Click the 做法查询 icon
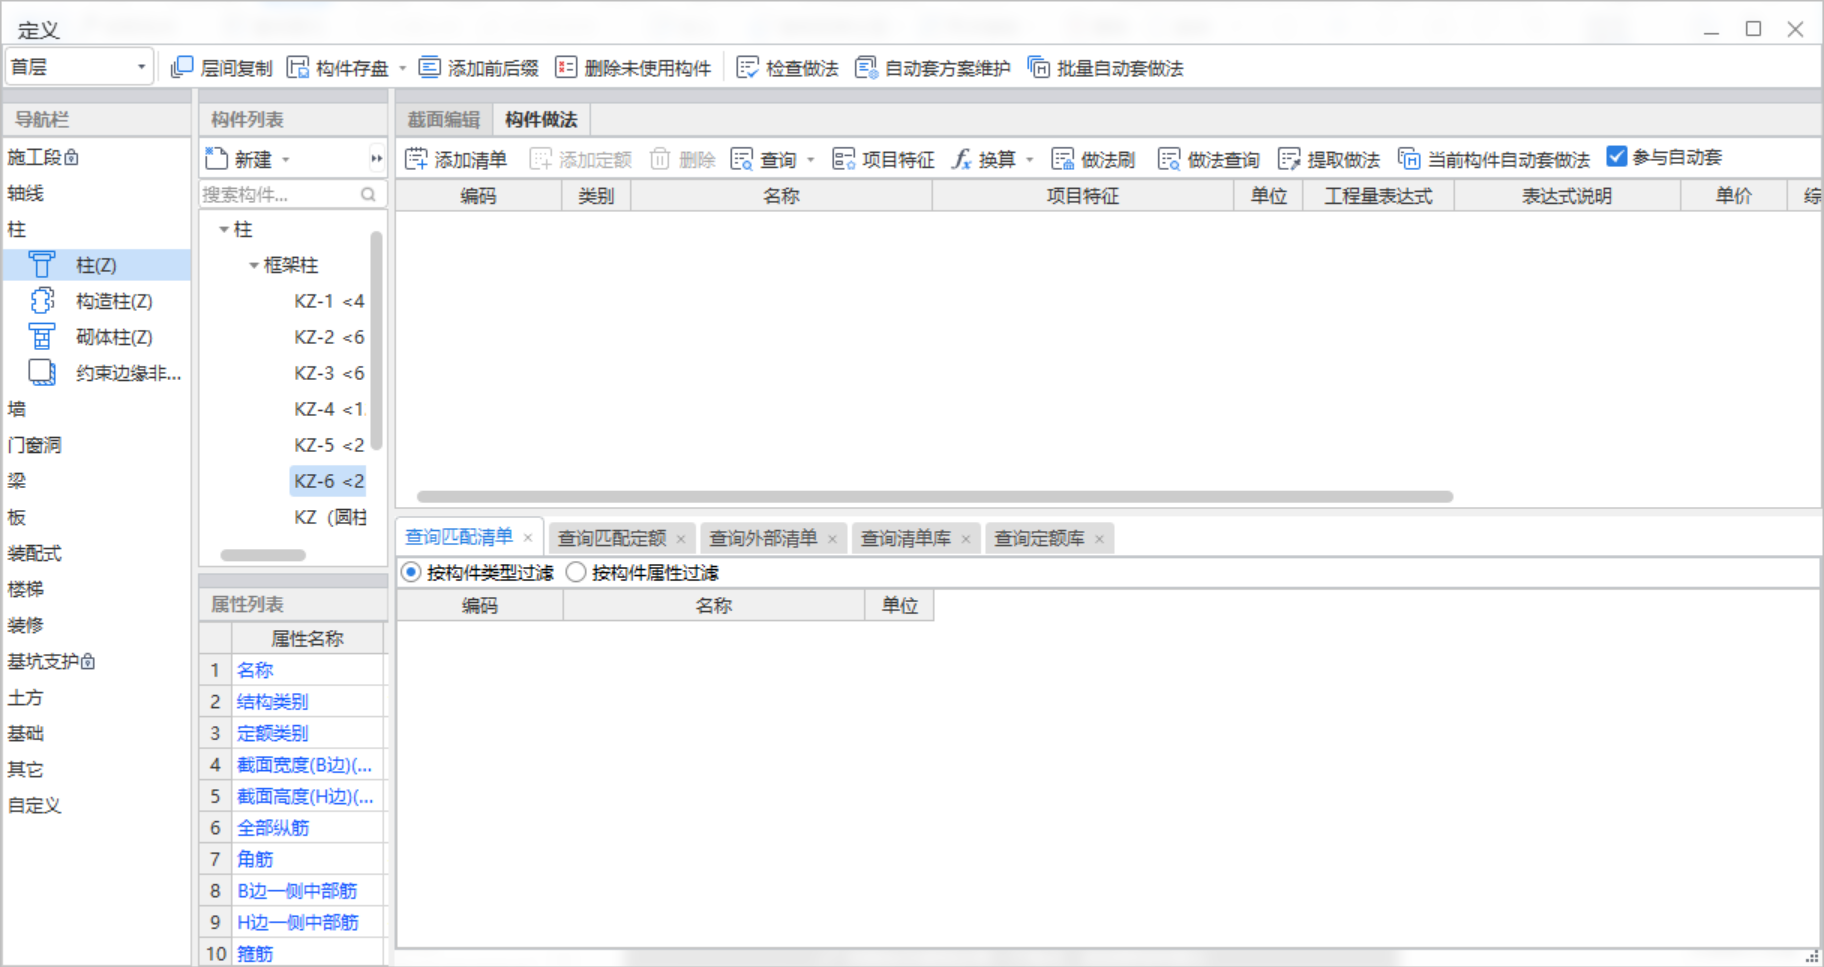Screen dimensions: 1824x967 coord(1169,159)
